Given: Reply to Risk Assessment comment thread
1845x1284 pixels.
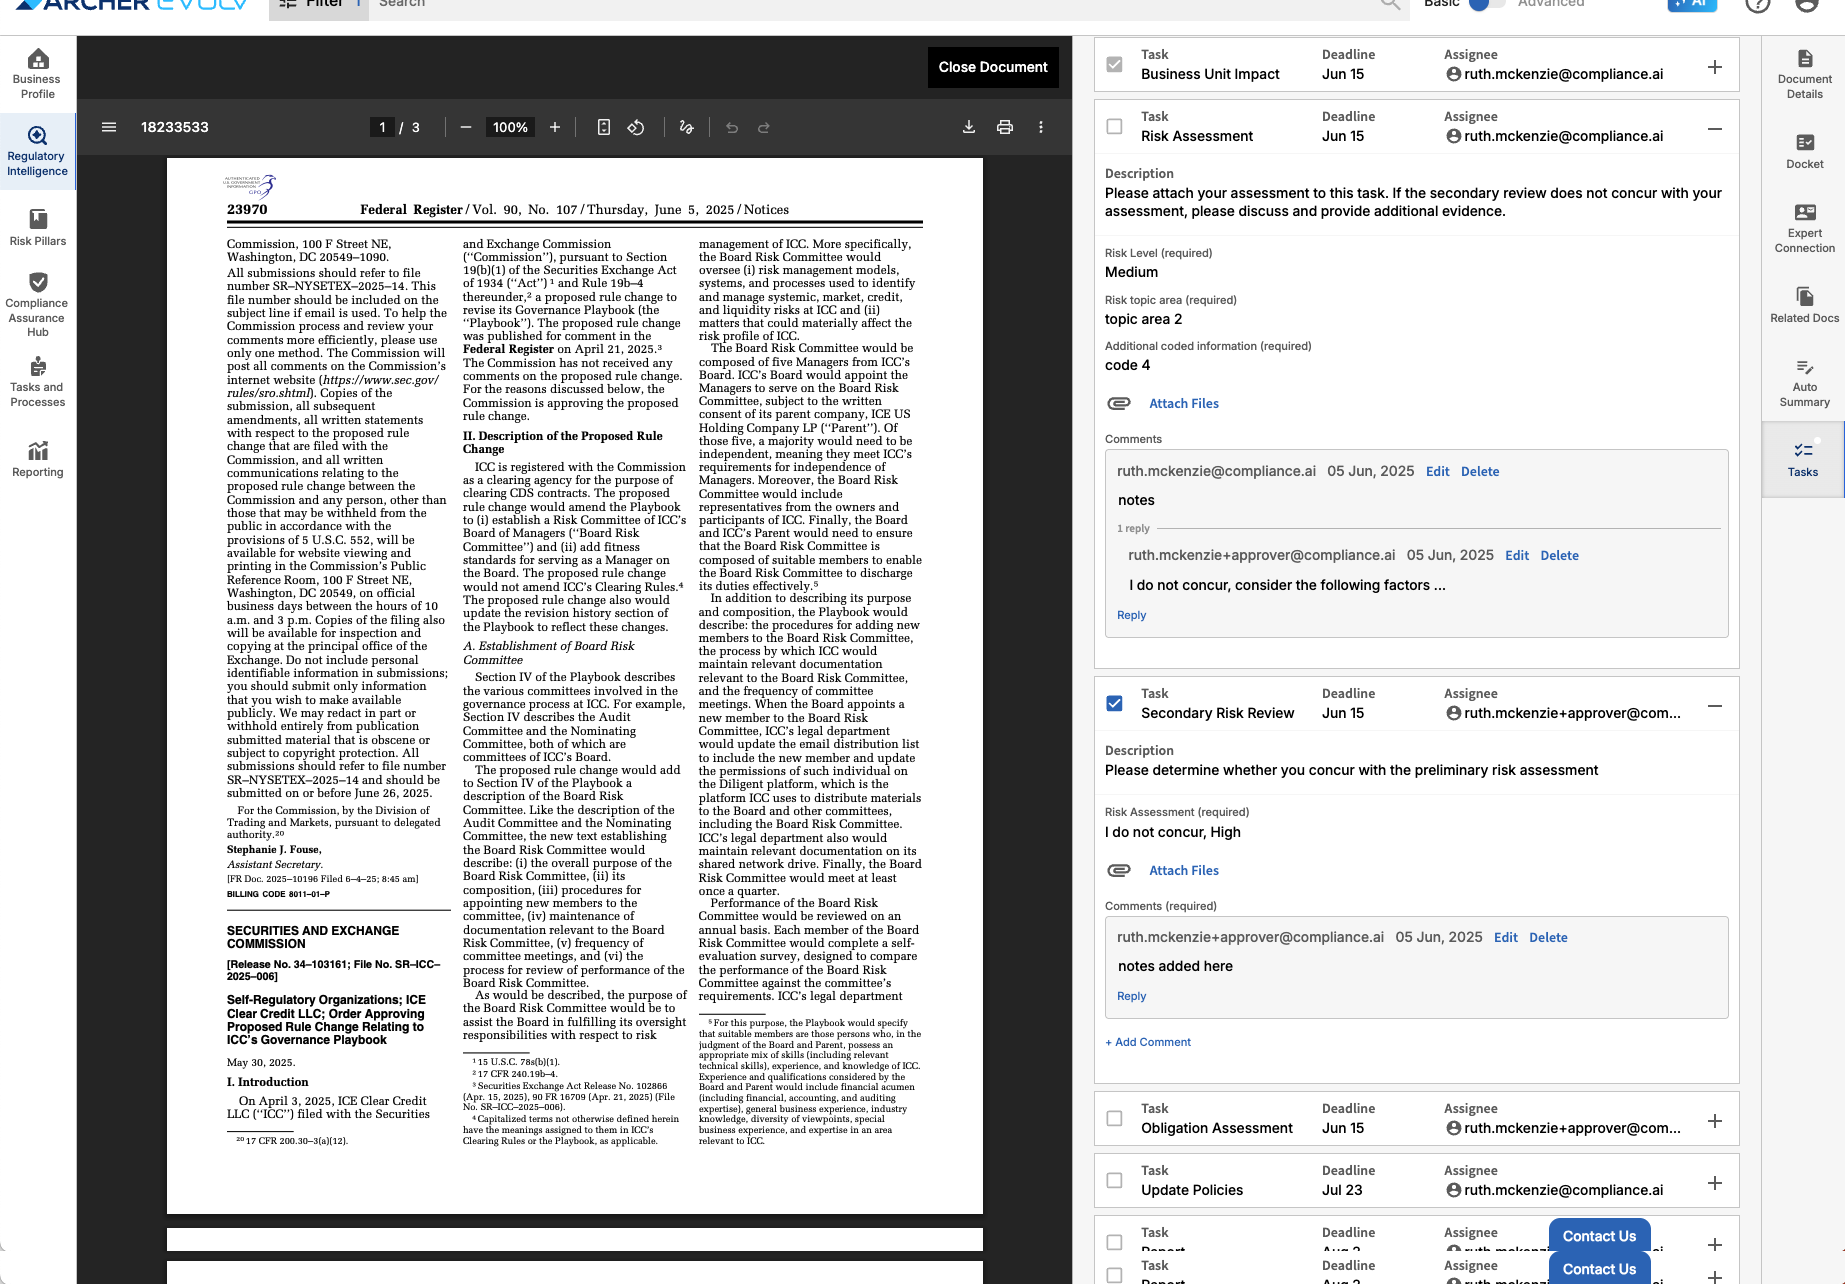Looking at the screenshot, I should click(1132, 615).
